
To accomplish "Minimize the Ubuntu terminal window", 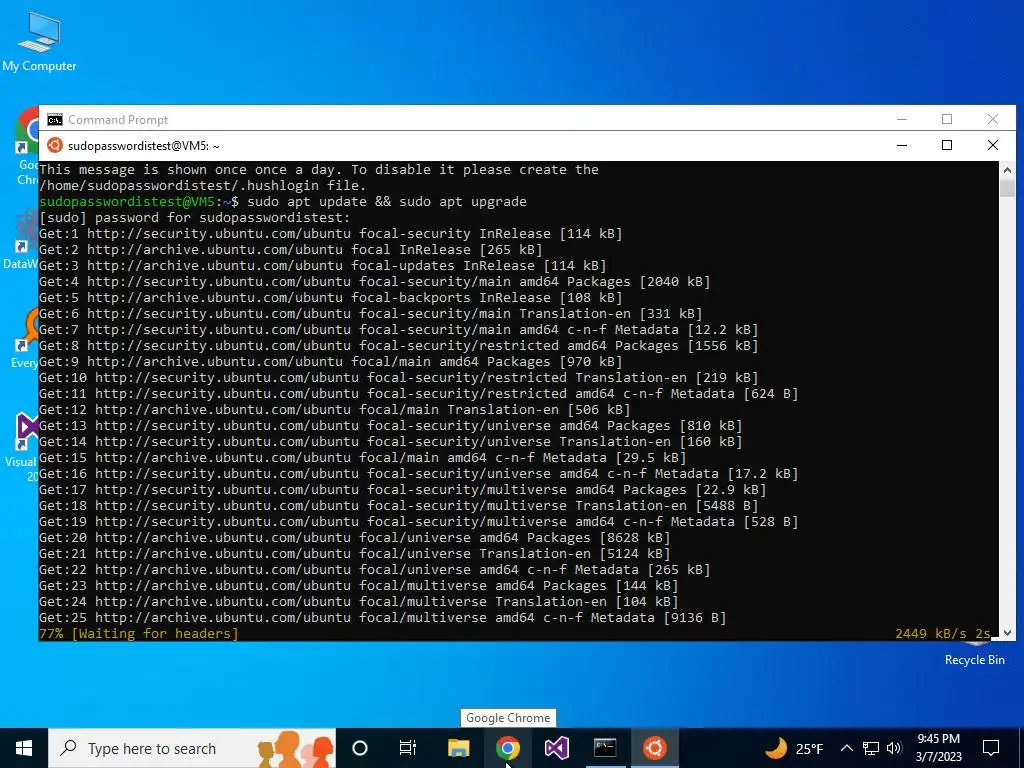I will tap(902, 145).
